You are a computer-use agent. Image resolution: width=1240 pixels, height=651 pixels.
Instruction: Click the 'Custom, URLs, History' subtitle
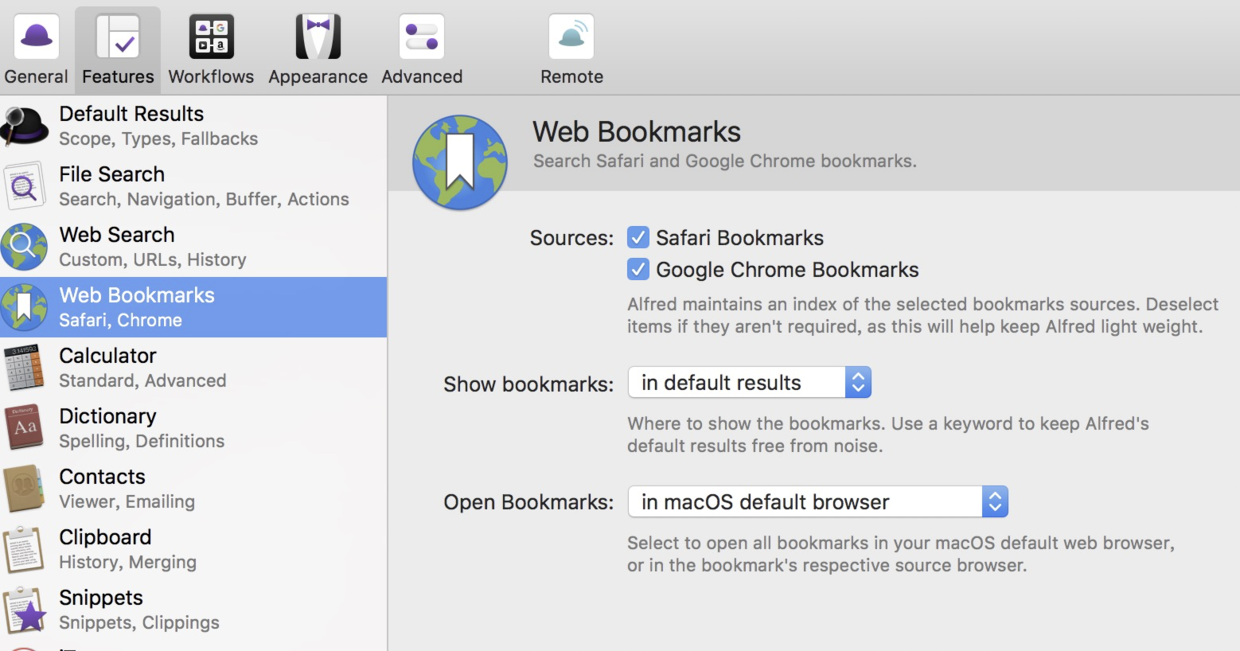coord(152,260)
